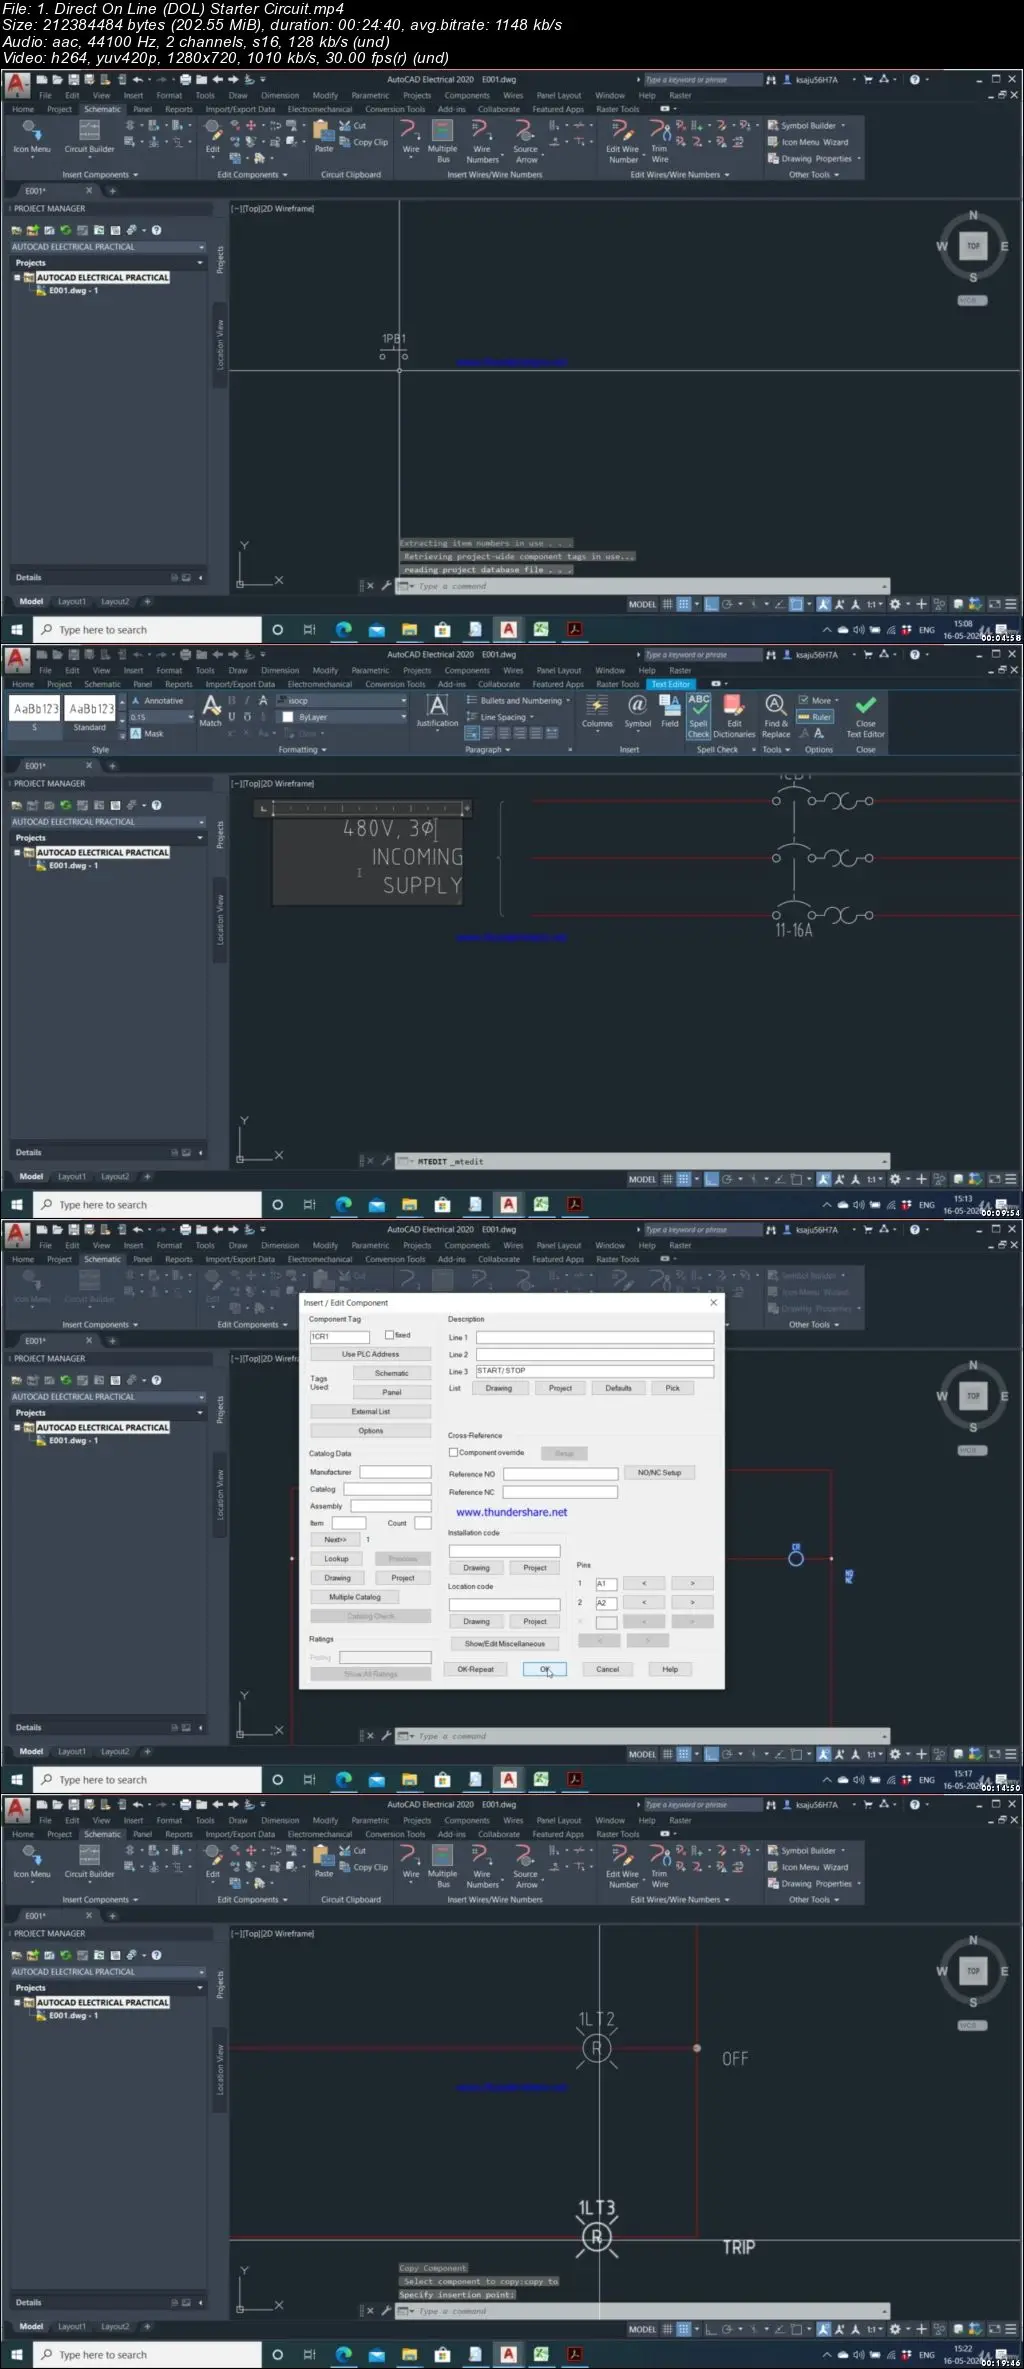Open Edit Dictionaries in the Spell Check panel
The height and width of the screenshot is (2369, 1024).
click(734, 716)
